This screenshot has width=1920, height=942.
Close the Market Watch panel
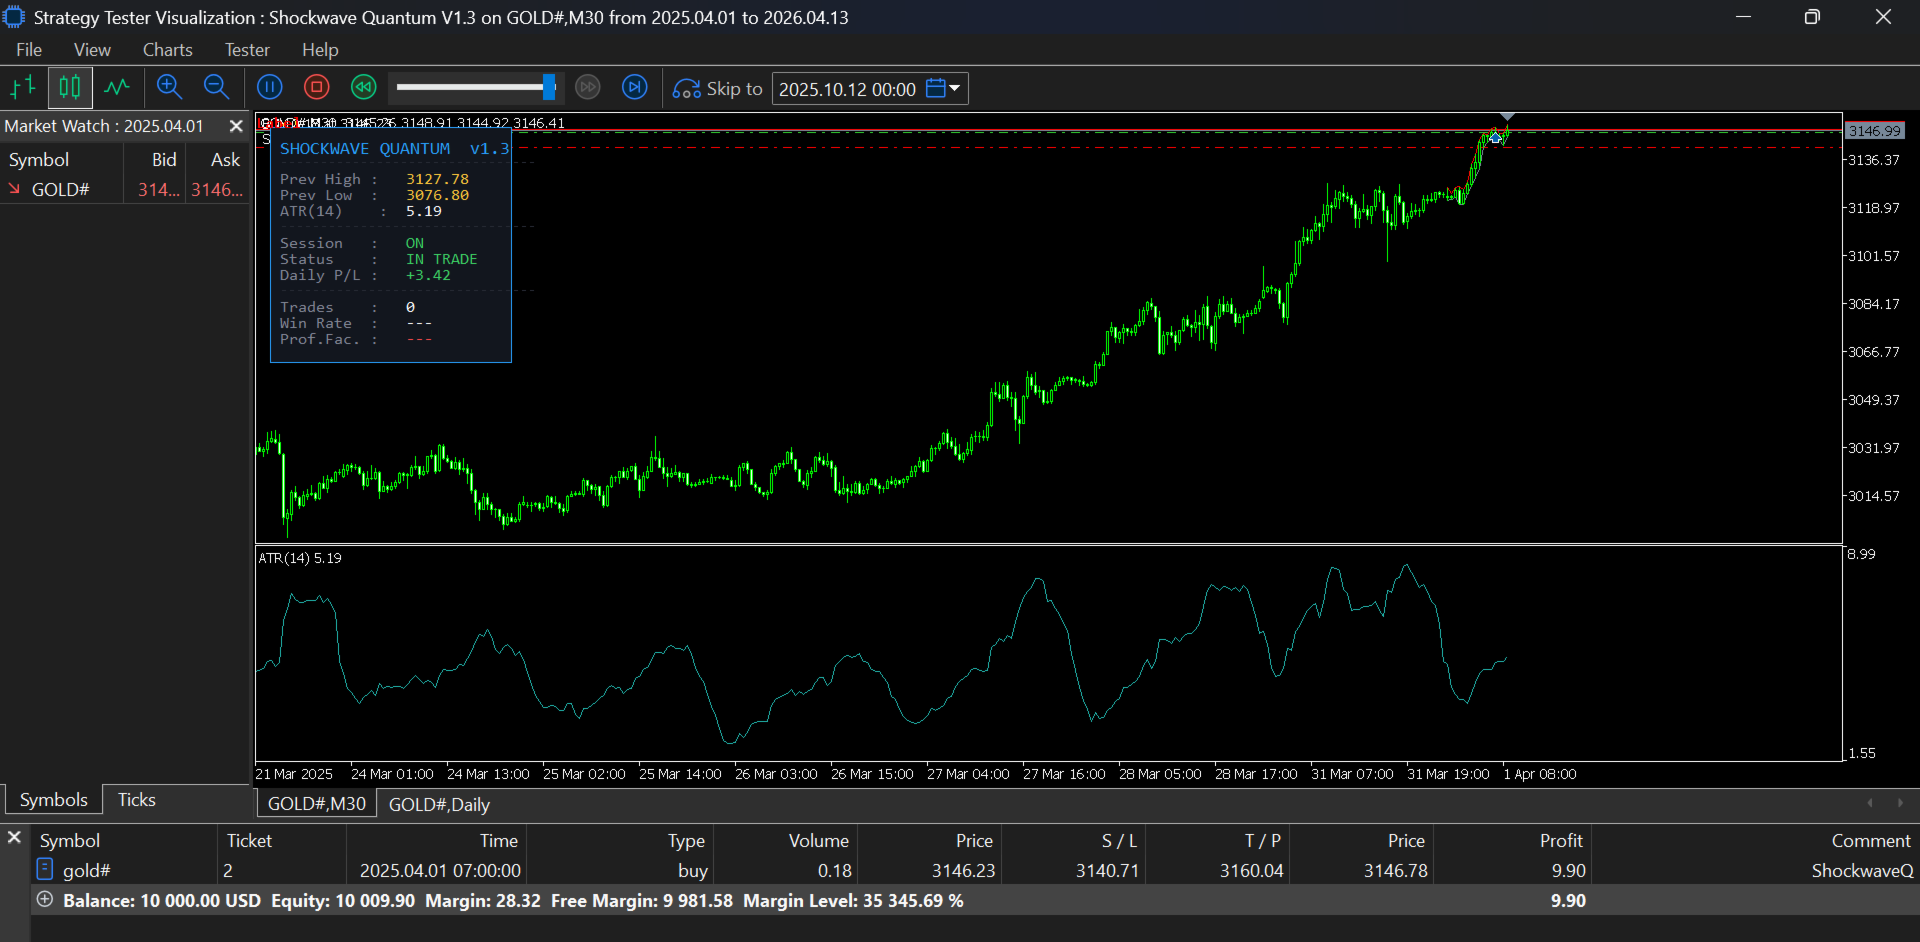[236, 126]
